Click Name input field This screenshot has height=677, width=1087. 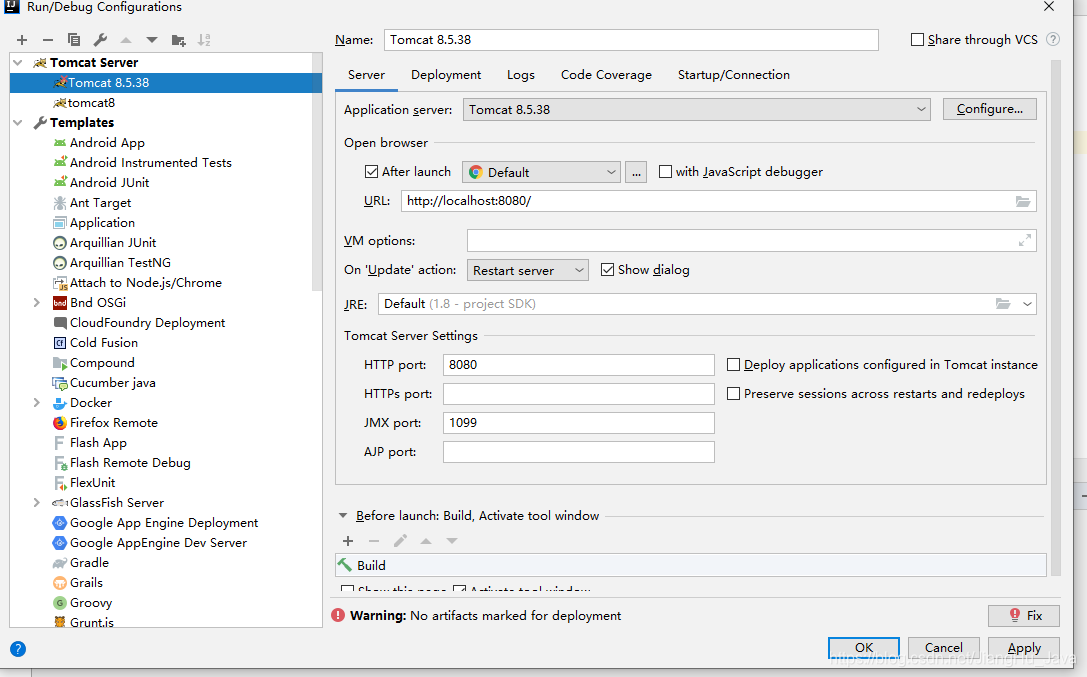click(632, 39)
